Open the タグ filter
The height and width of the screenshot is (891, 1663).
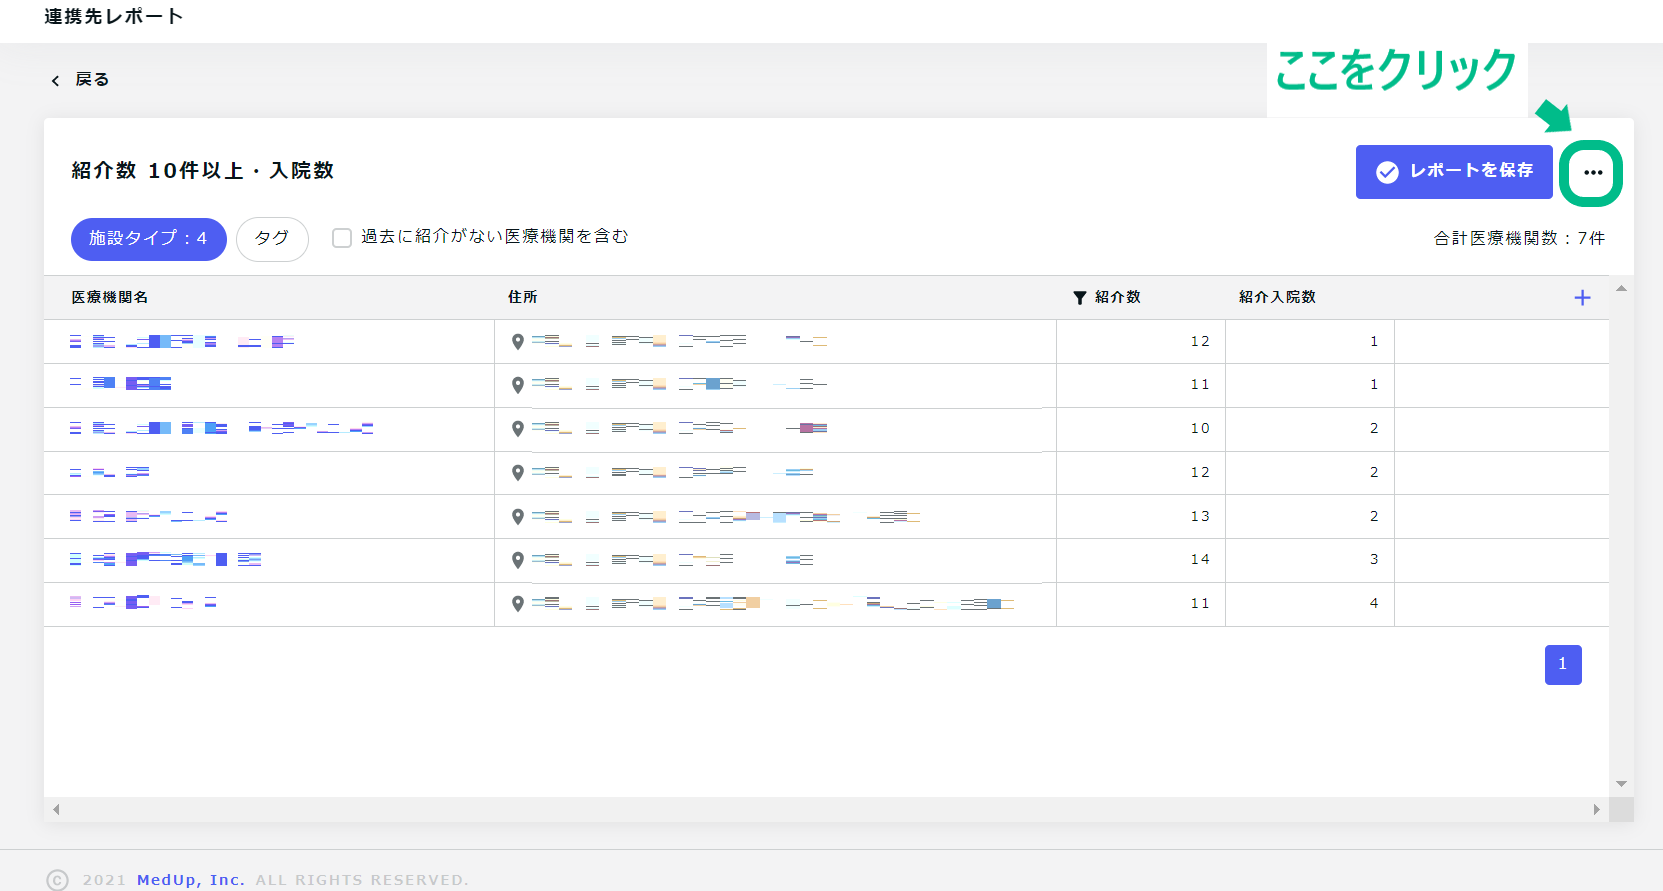point(272,239)
